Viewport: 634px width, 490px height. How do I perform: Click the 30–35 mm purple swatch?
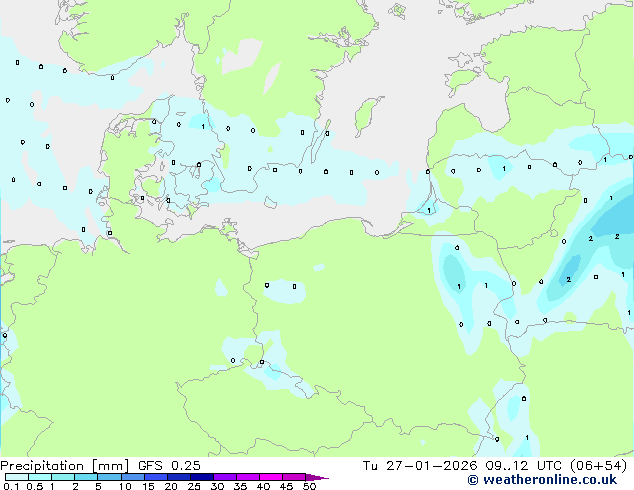224,477
